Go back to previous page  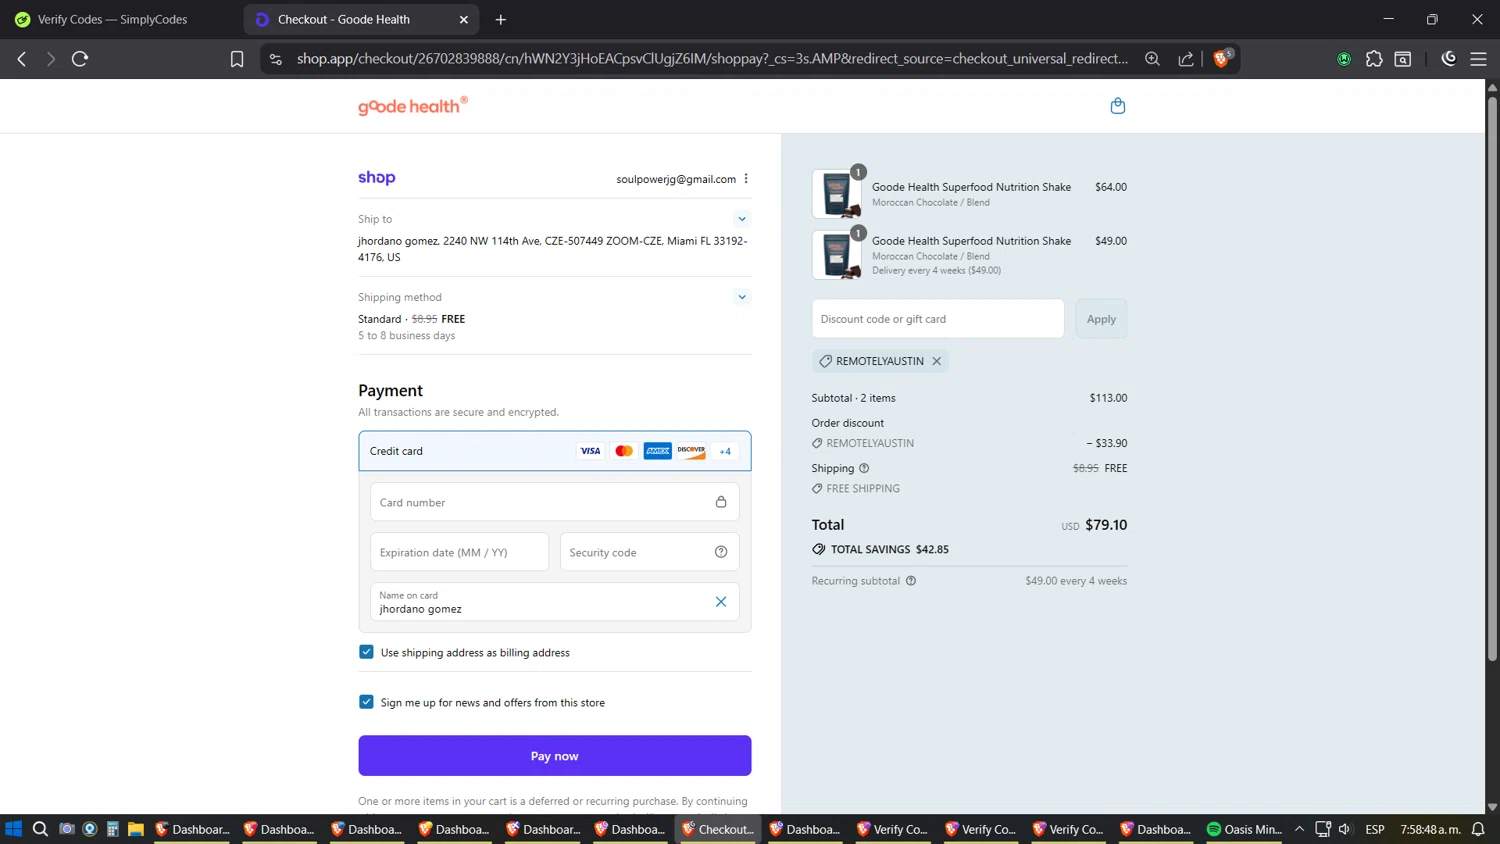21,59
